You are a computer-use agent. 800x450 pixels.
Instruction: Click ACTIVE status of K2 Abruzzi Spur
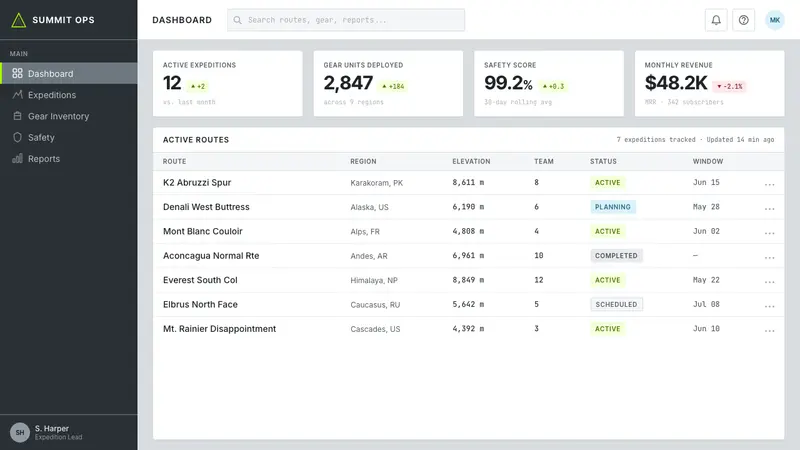point(608,183)
